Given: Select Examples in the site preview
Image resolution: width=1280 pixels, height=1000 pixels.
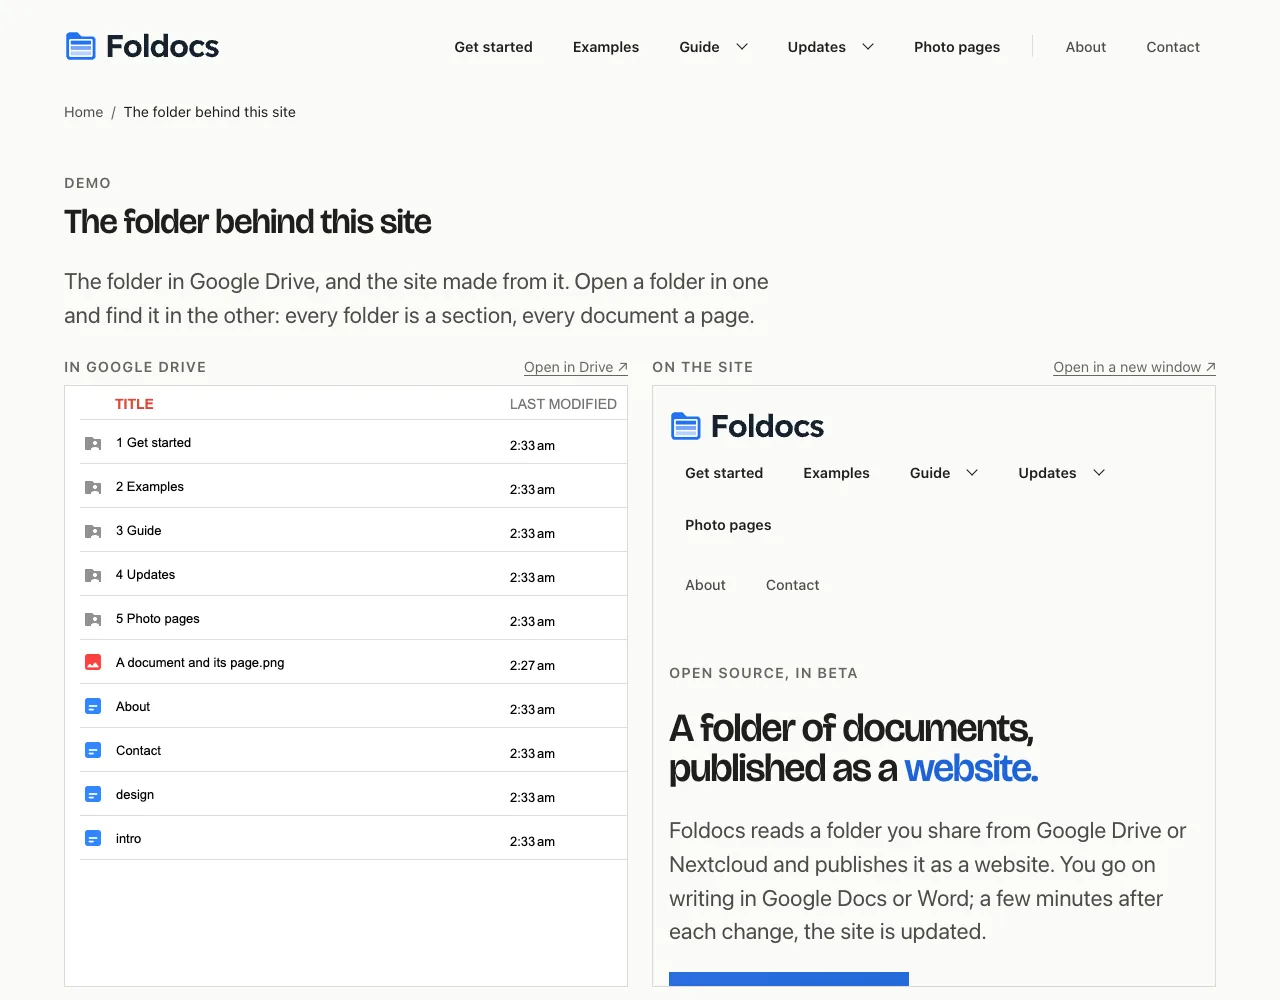Looking at the screenshot, I should pos(836,473).
